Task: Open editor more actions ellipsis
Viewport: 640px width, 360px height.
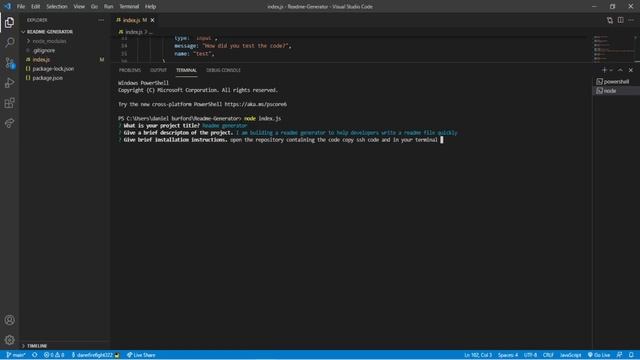Action: pyautogui.click(x=631, y=20)
